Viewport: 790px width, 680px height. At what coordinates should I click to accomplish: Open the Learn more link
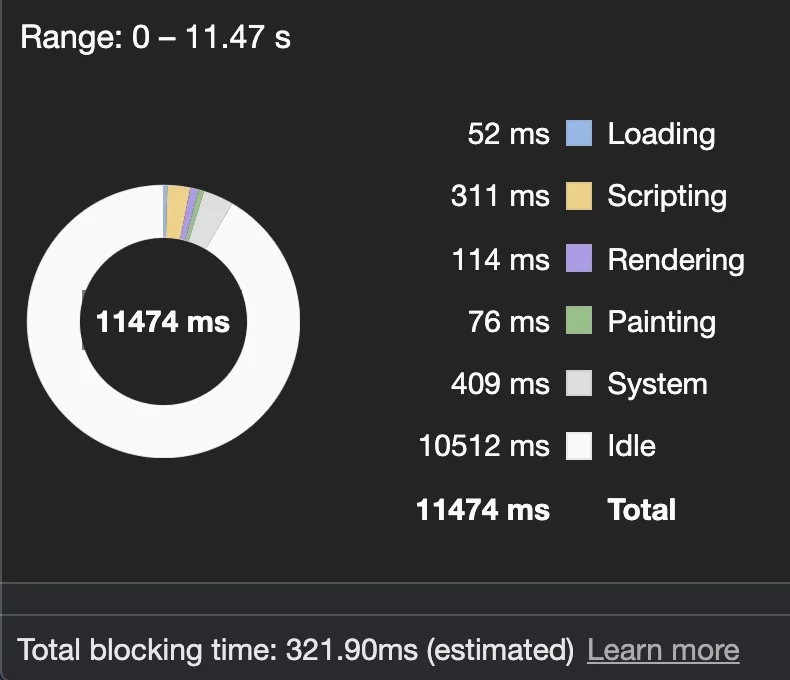[x=663, y=650]
